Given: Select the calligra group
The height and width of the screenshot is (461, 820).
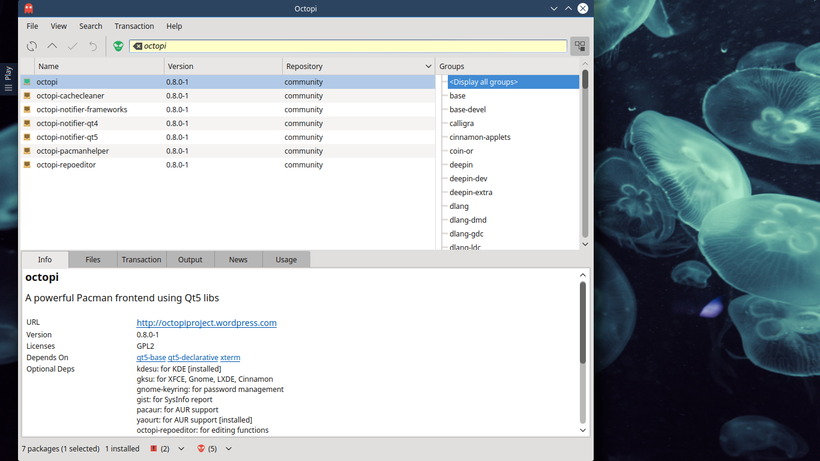Looking at the screenshot, I should tap(461, 123).
